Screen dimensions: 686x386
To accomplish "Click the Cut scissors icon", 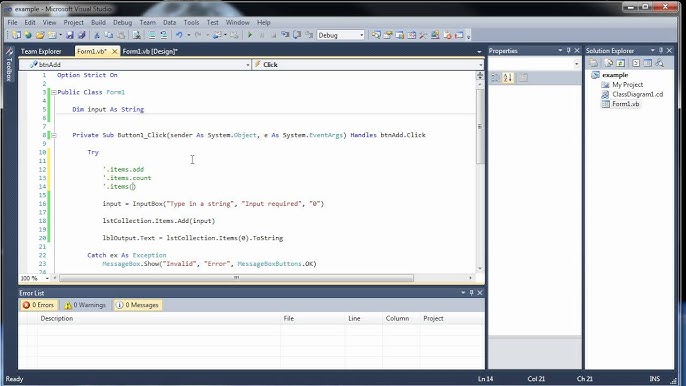I will tap(97, 35).
